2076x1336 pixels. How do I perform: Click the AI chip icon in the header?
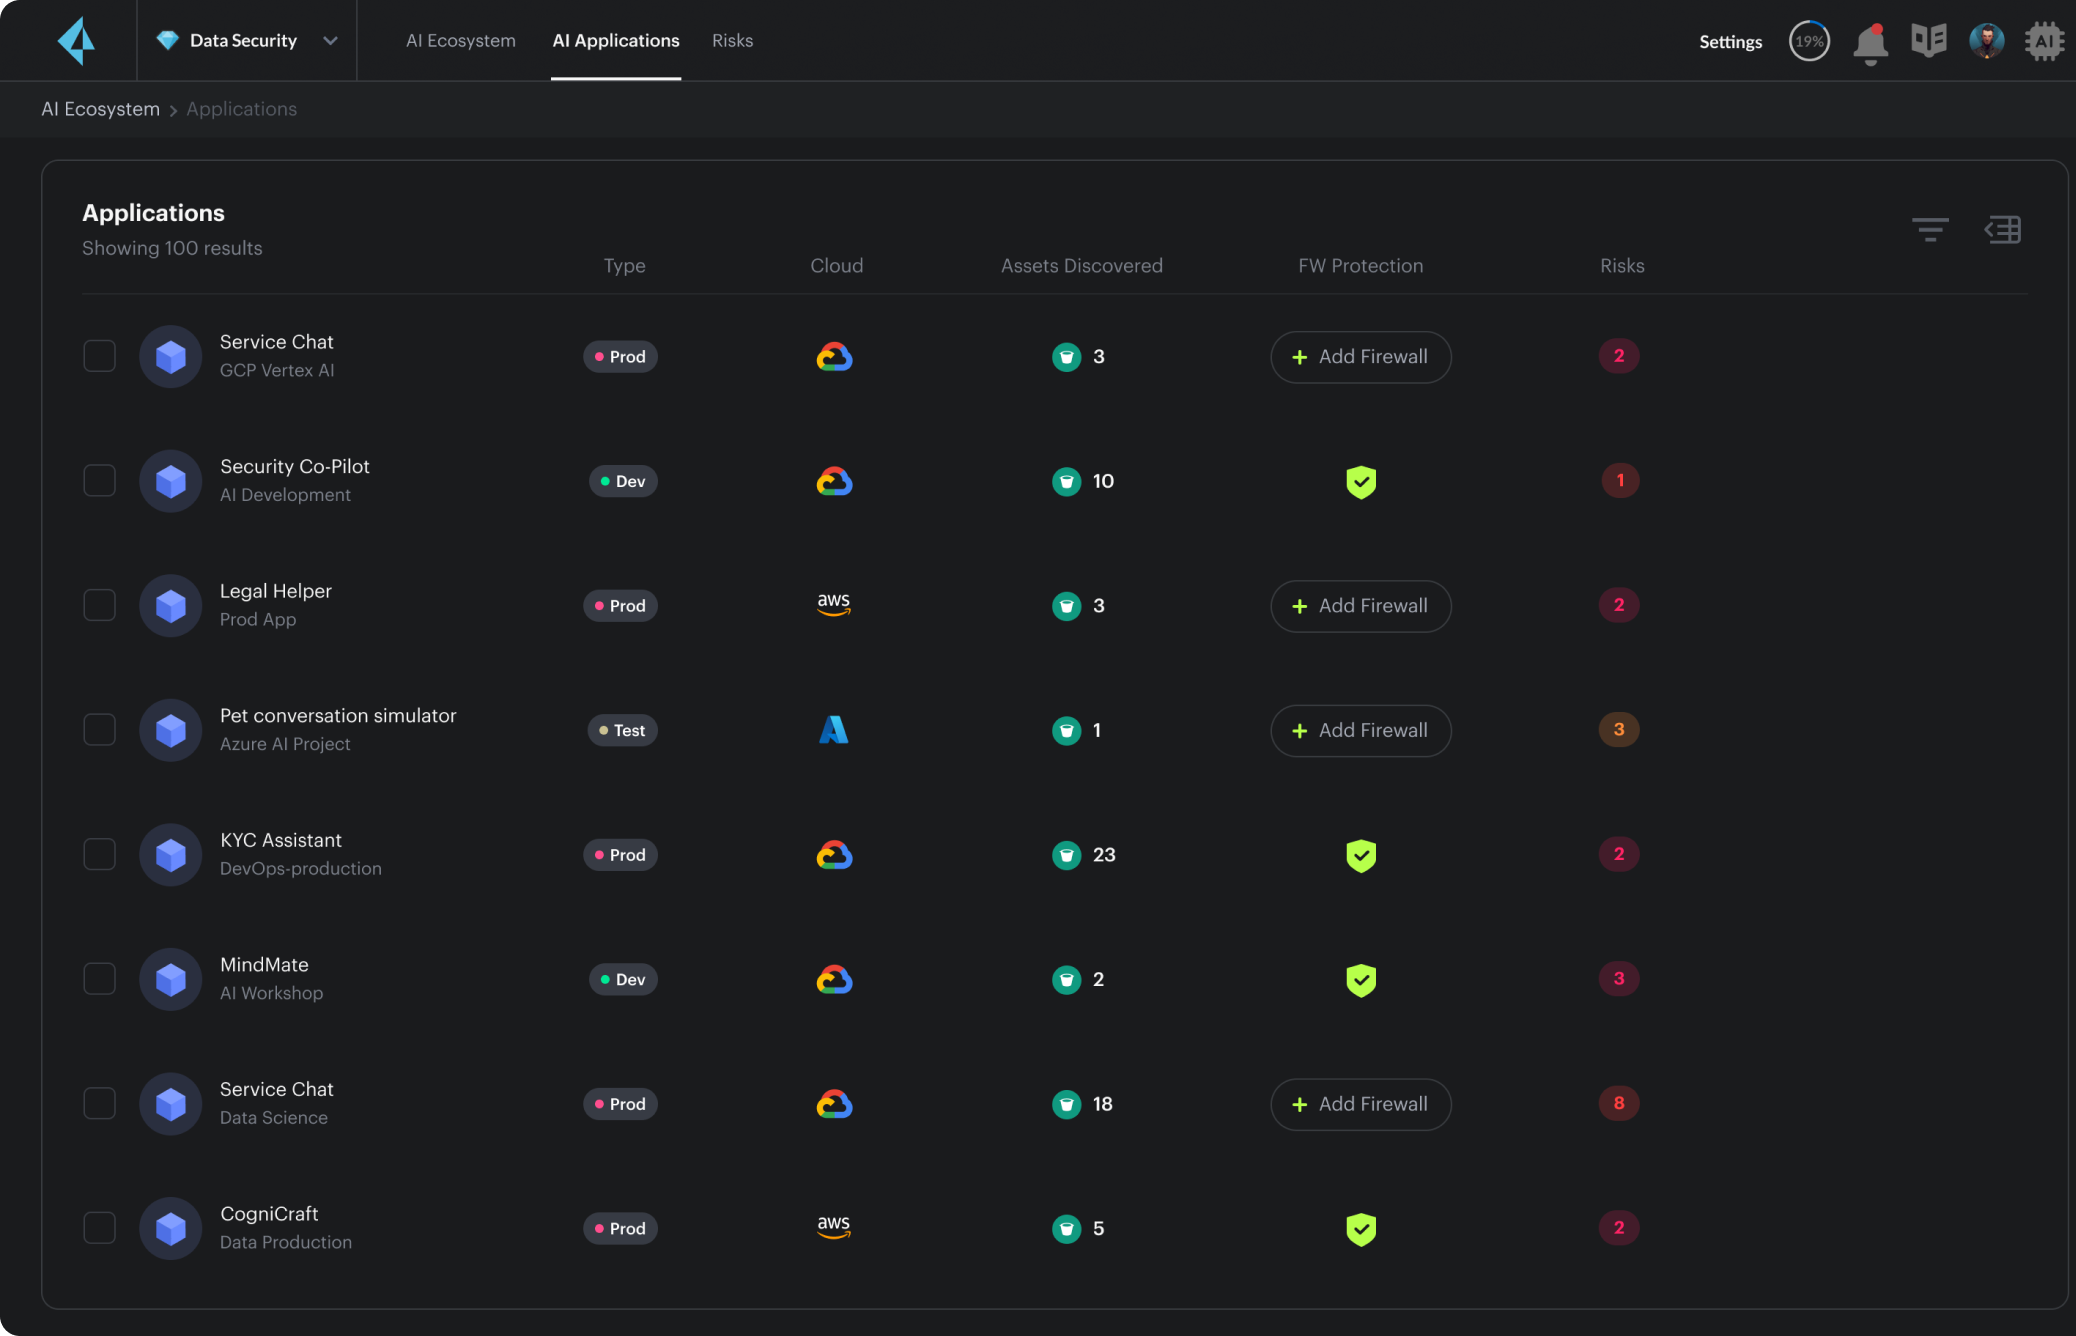pyautogui.click(x=2044, y=41)
